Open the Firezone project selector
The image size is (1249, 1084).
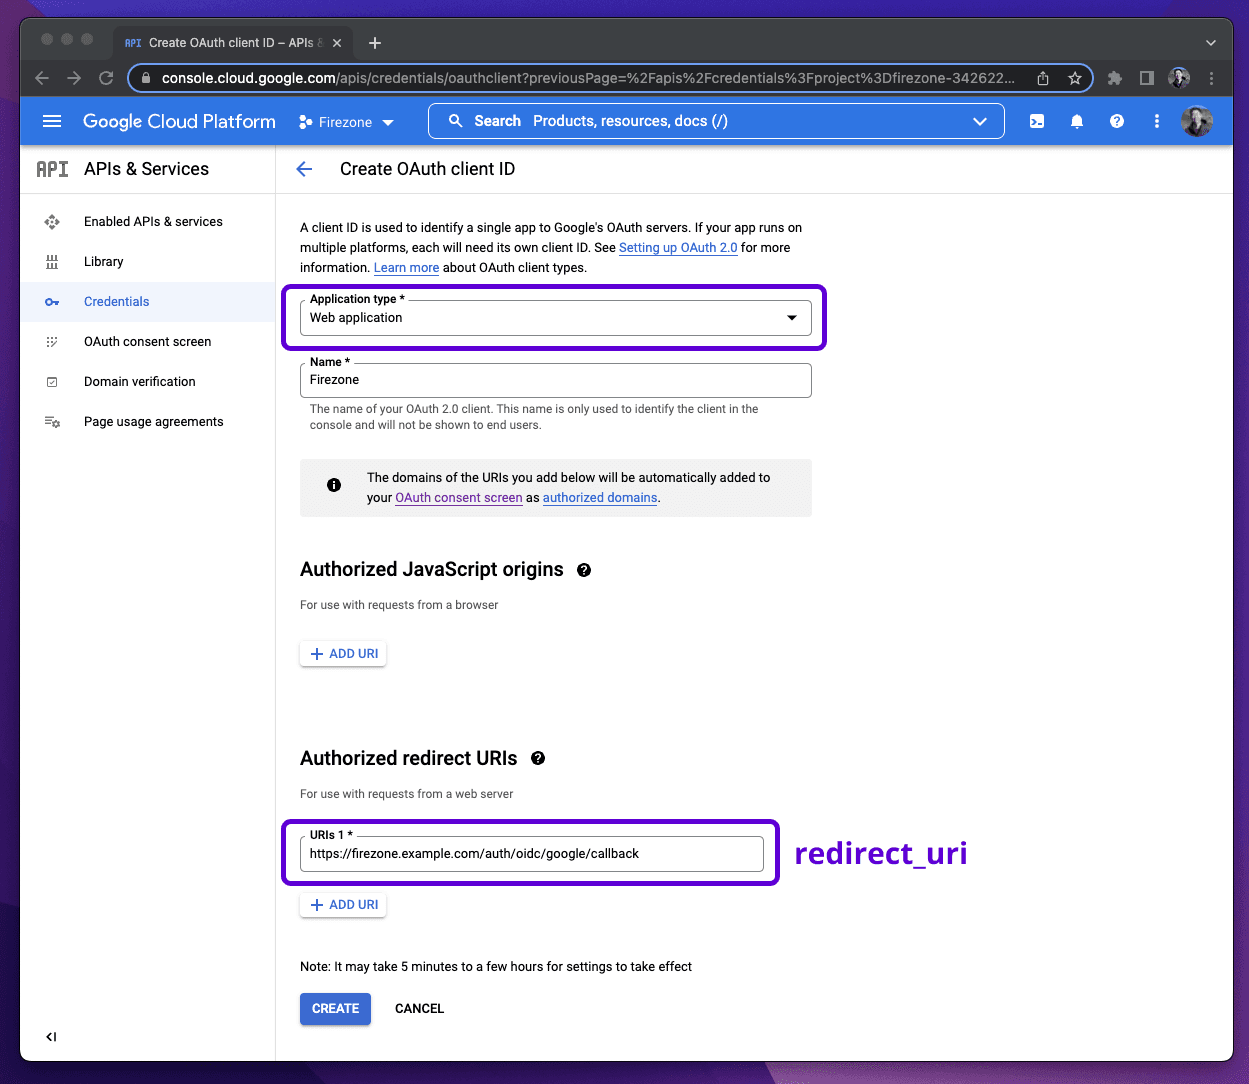coord(345,121)
